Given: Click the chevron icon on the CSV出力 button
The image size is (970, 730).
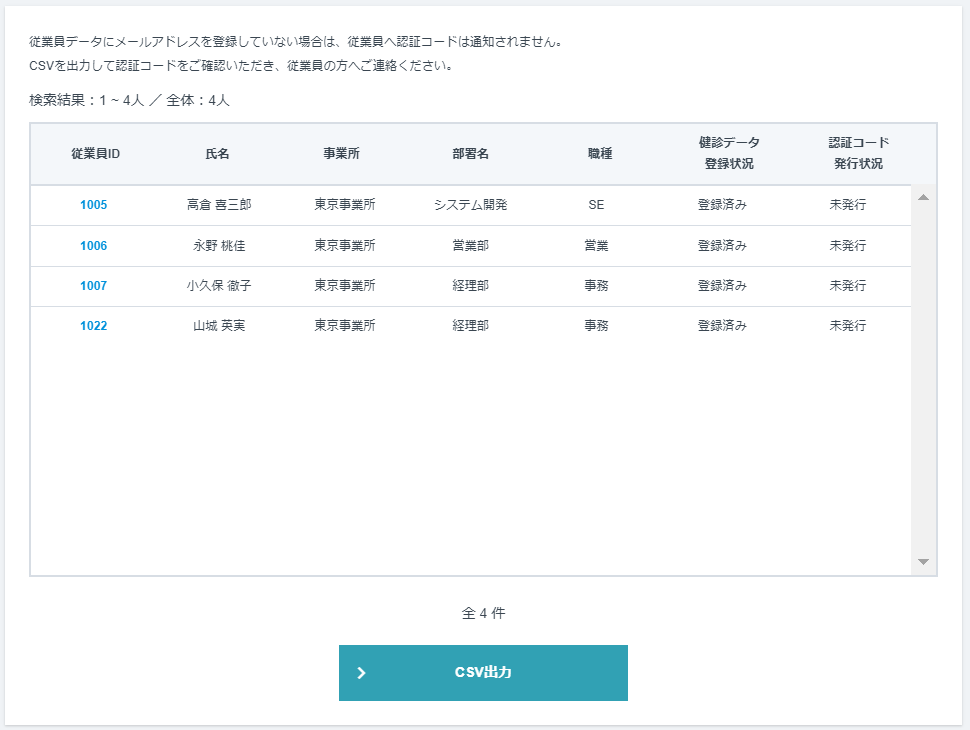Looking at the screenshot, I should coord(363,673).
